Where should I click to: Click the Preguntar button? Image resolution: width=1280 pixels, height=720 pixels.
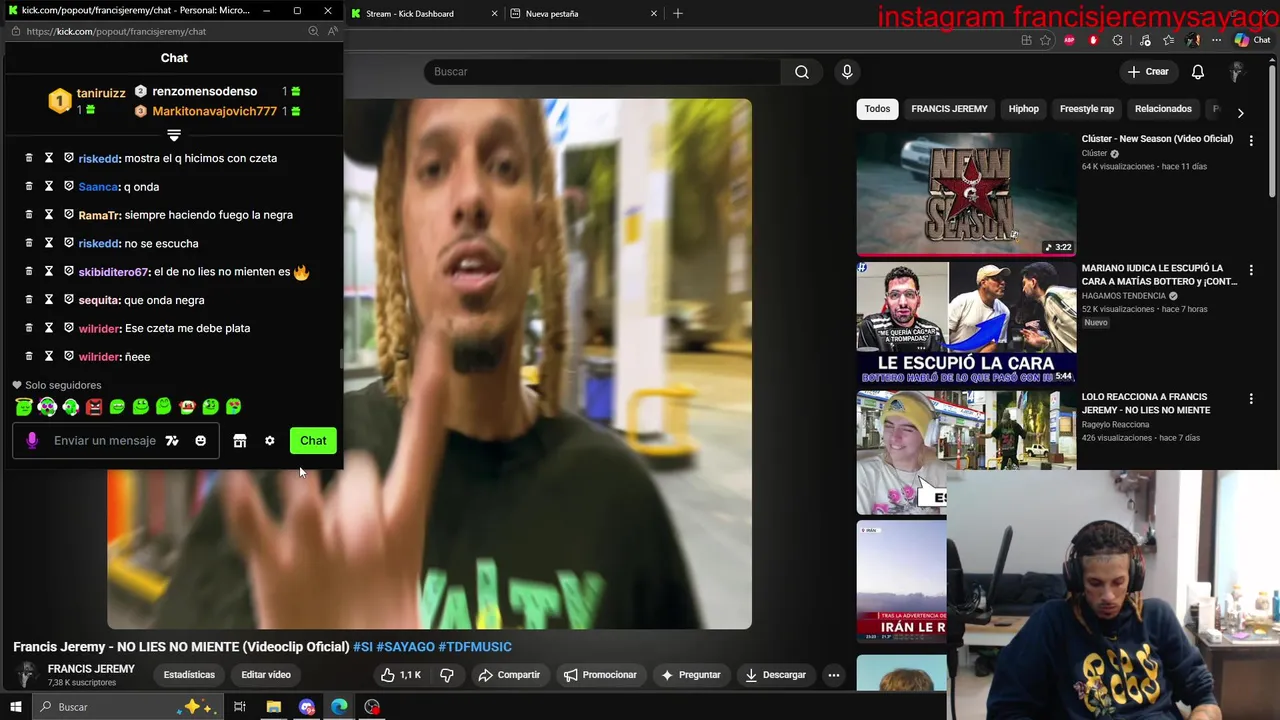(x=691, y=675)
